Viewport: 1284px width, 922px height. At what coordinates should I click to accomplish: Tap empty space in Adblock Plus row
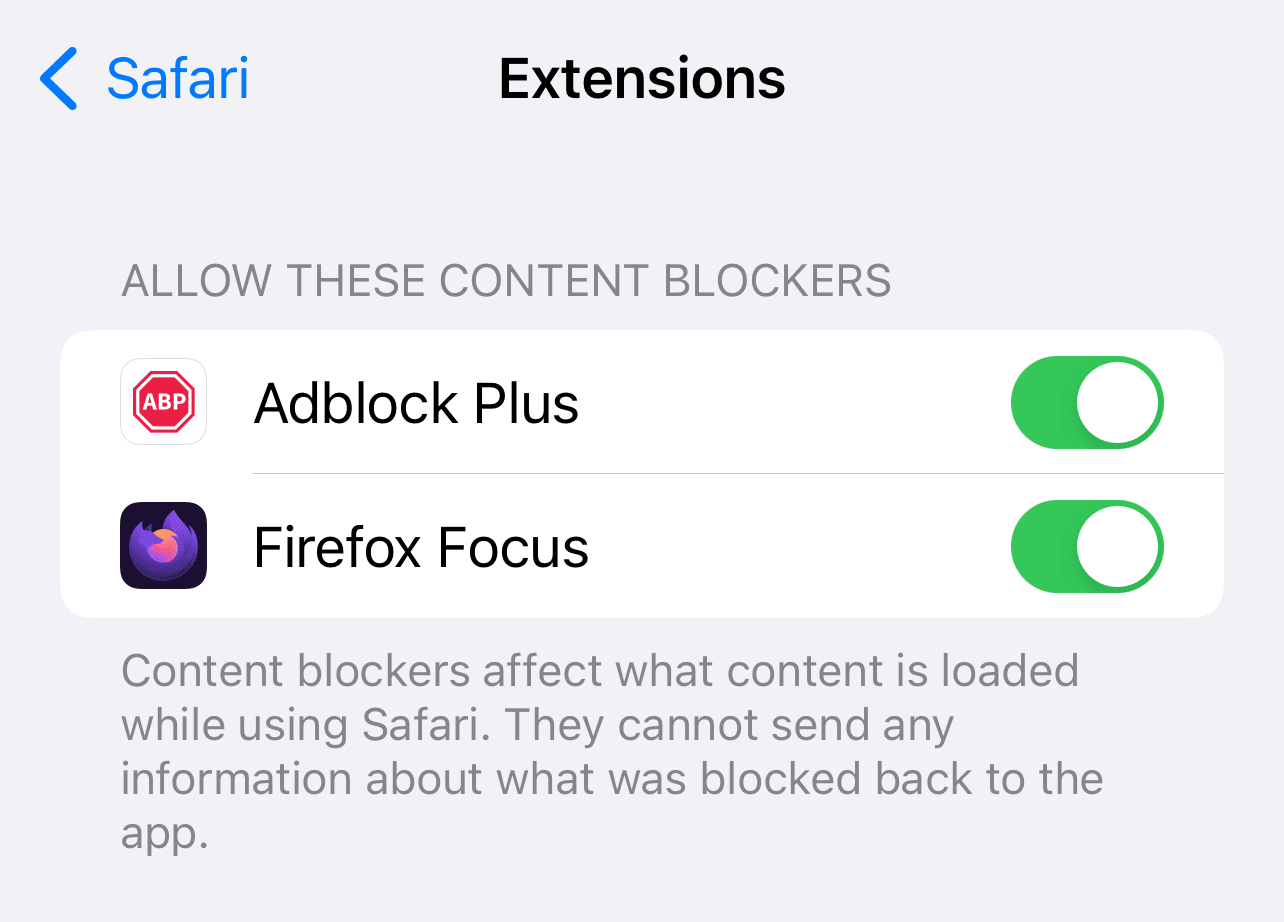coord(795,402)
